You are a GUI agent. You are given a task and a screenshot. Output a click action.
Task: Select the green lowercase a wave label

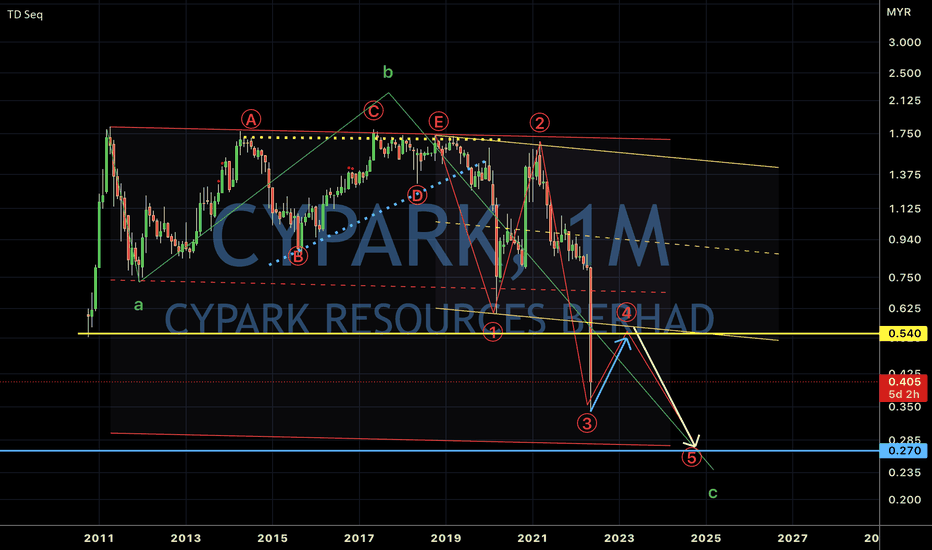point(138,306)
